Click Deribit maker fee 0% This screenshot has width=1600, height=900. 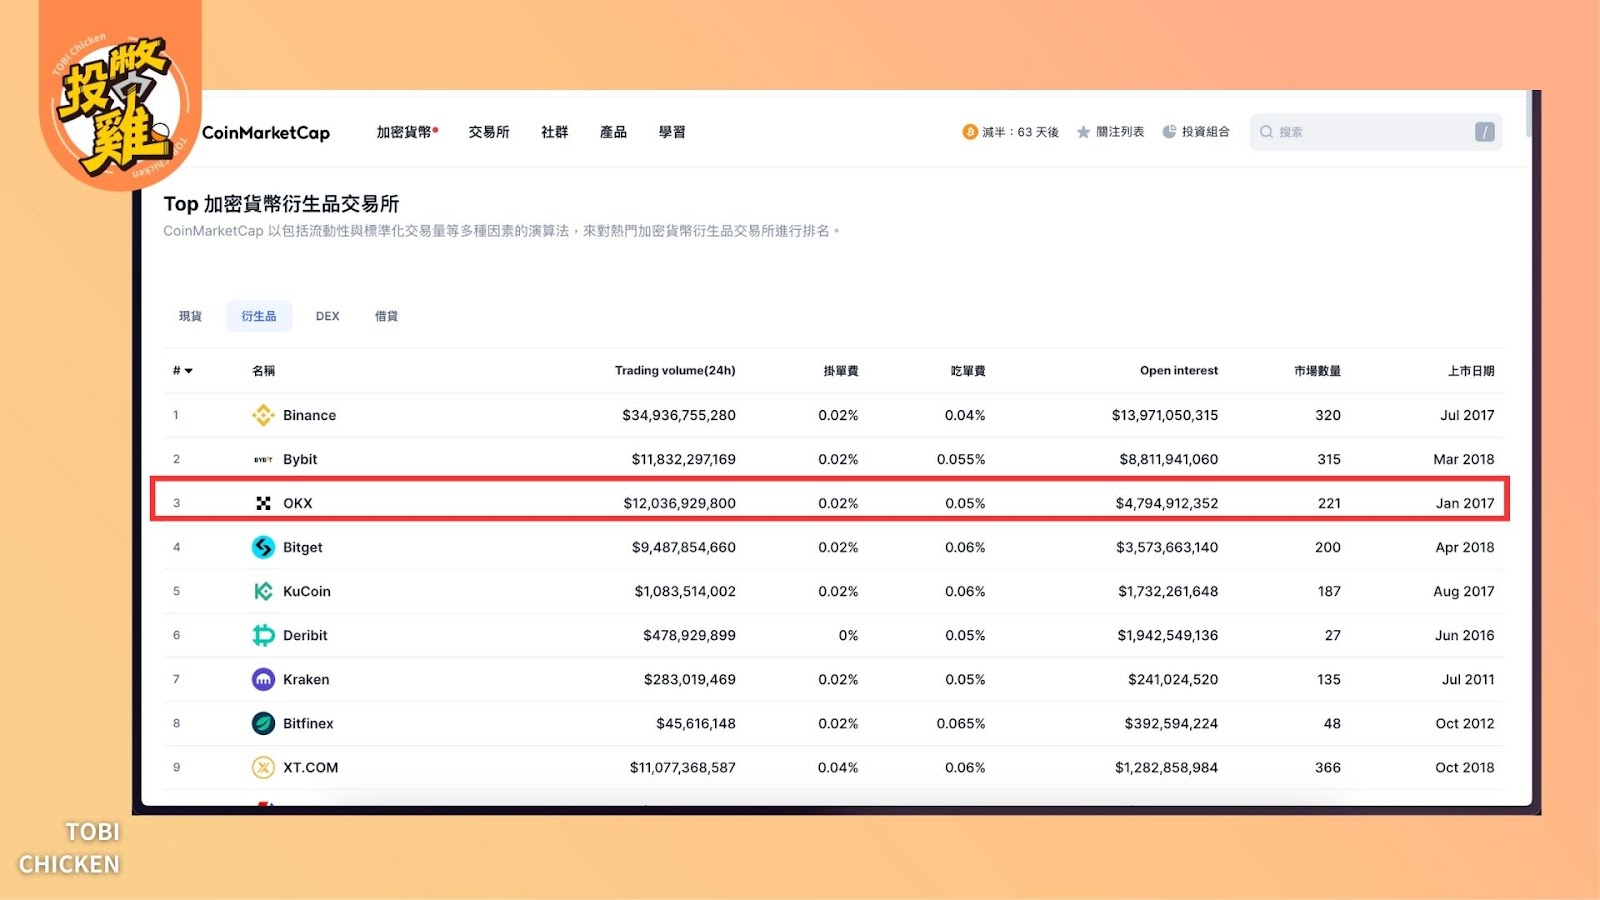tap(848, 635)
